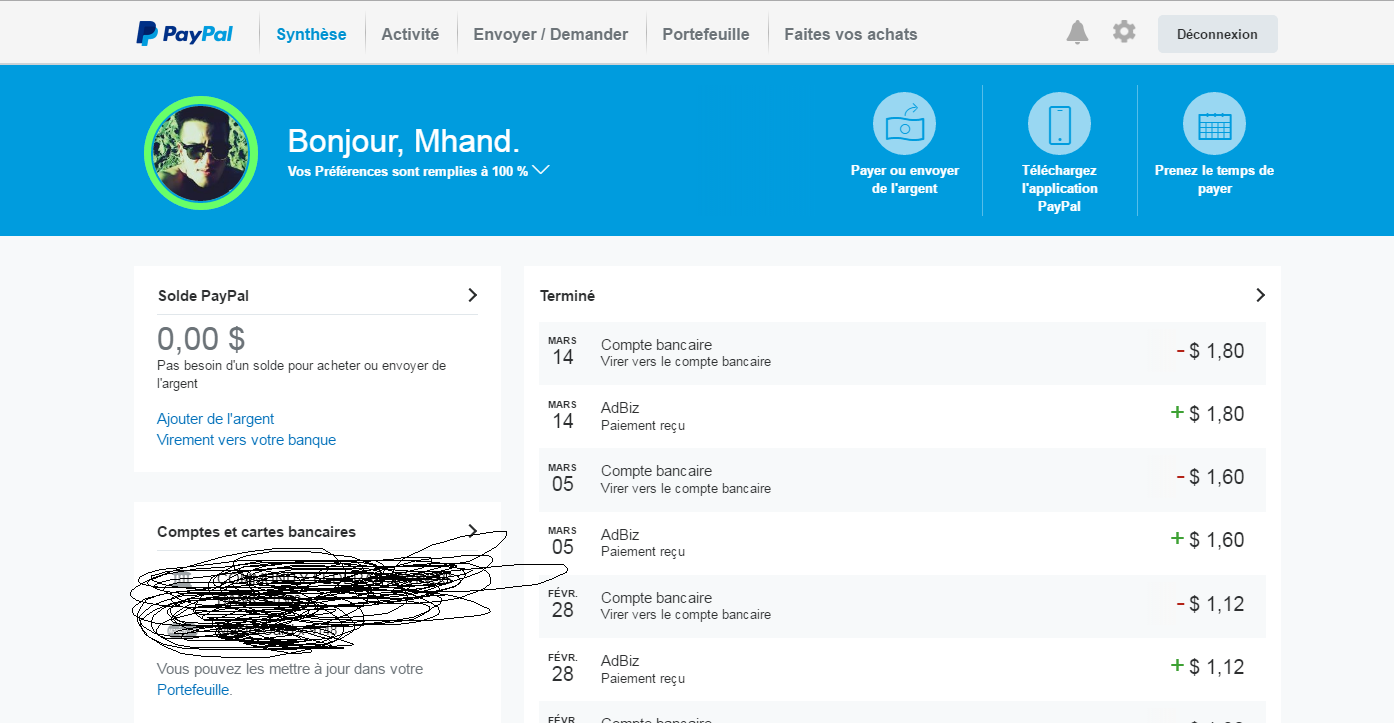Open Faites vos achats
The height and width of the screenshot is (723, 1394).
click(x=851, y=34)
